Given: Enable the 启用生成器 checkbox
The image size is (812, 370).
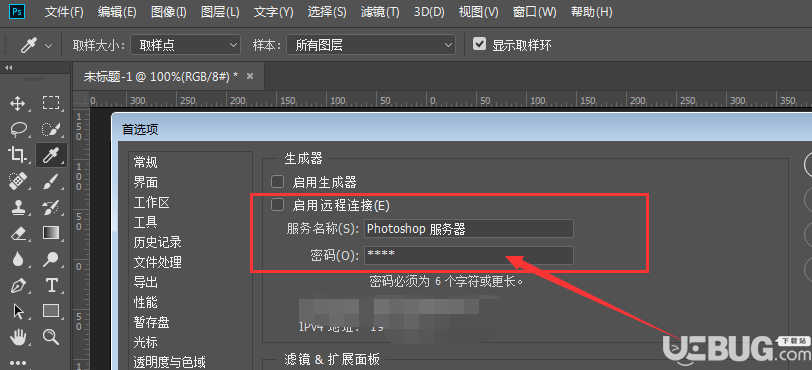Looking at the screenshot, I should pyautogui.click(x=278, y=181).
